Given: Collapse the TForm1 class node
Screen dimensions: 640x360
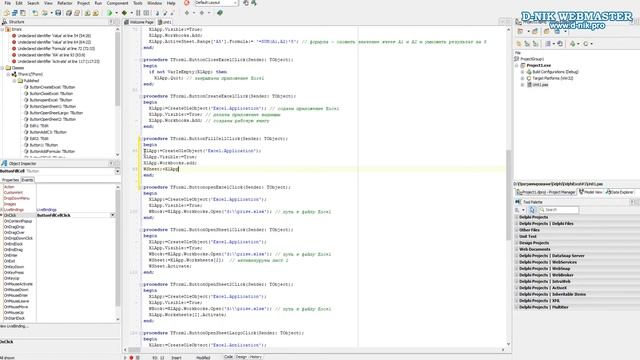Looking at the screenshot, I should (8, 74).
